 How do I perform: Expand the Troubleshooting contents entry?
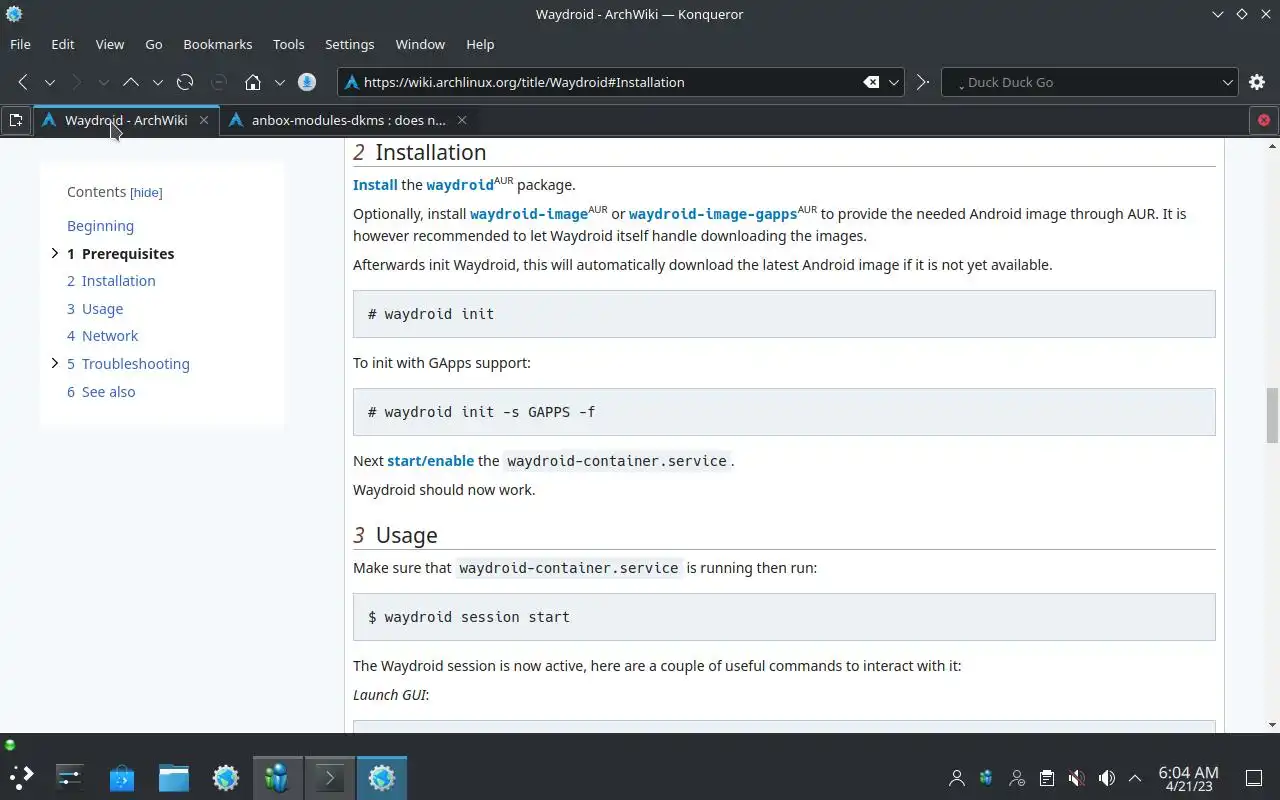coord(54,363)
